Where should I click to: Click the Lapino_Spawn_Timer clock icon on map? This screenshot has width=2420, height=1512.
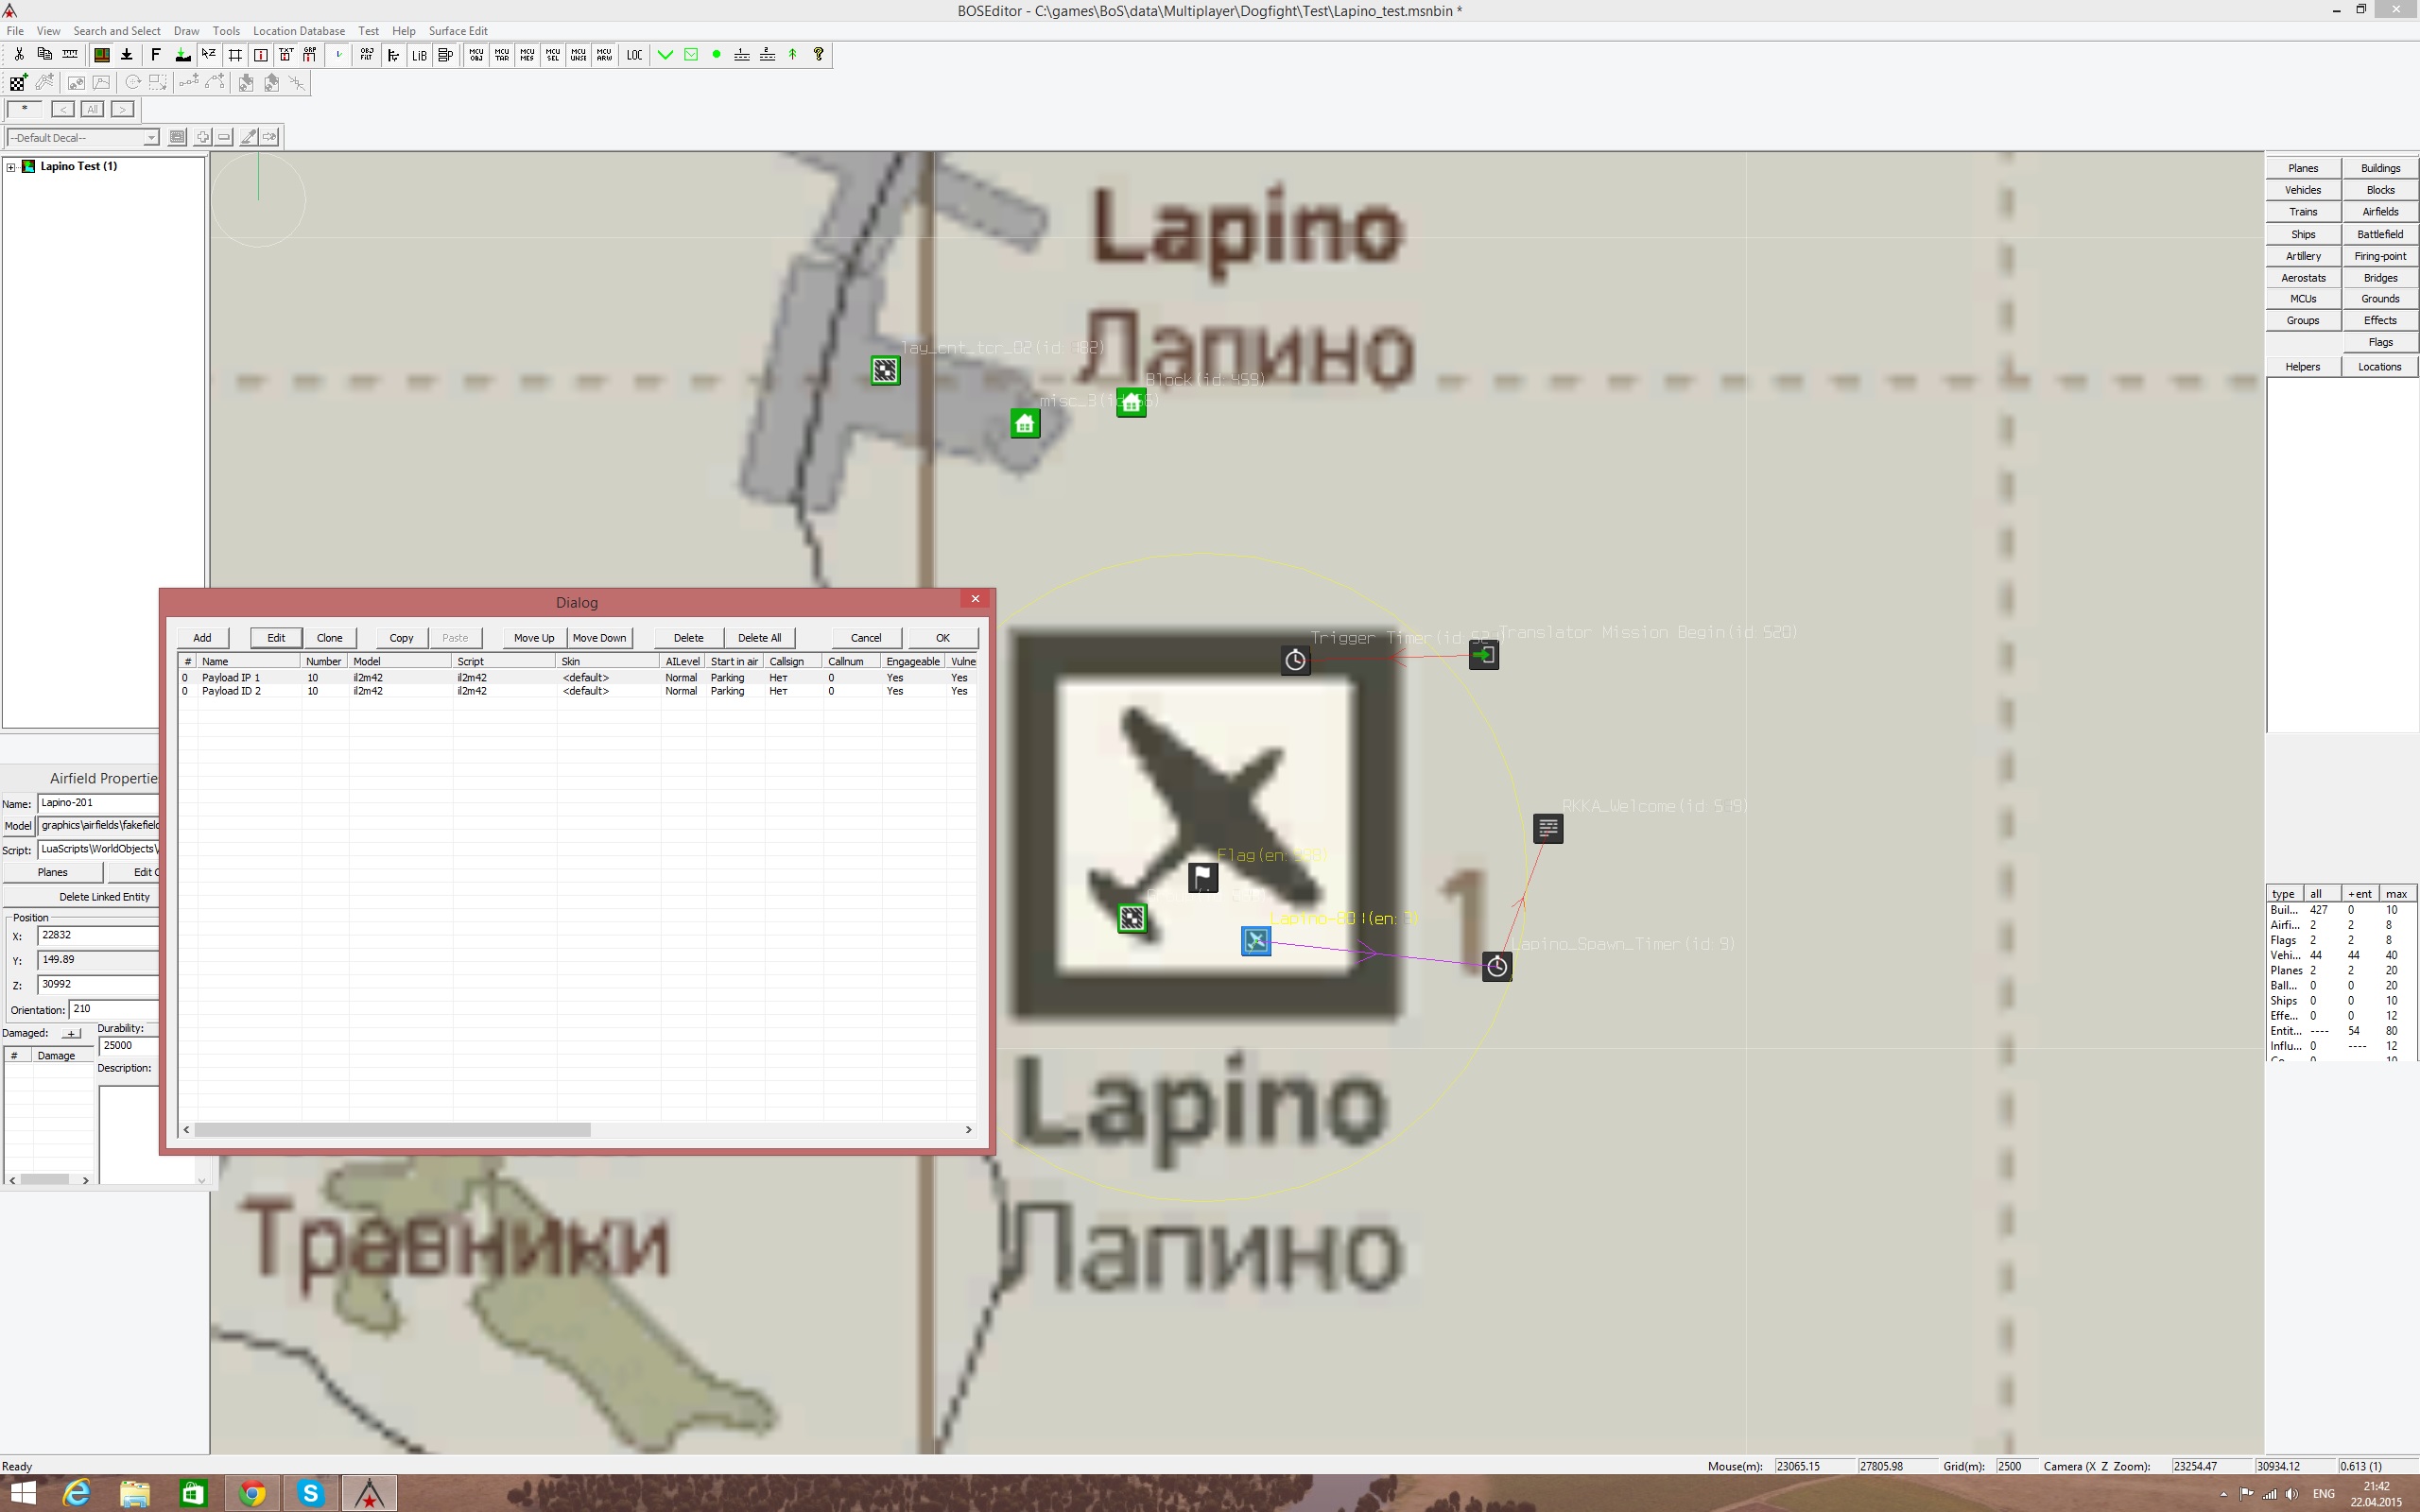coord(1496,966)
